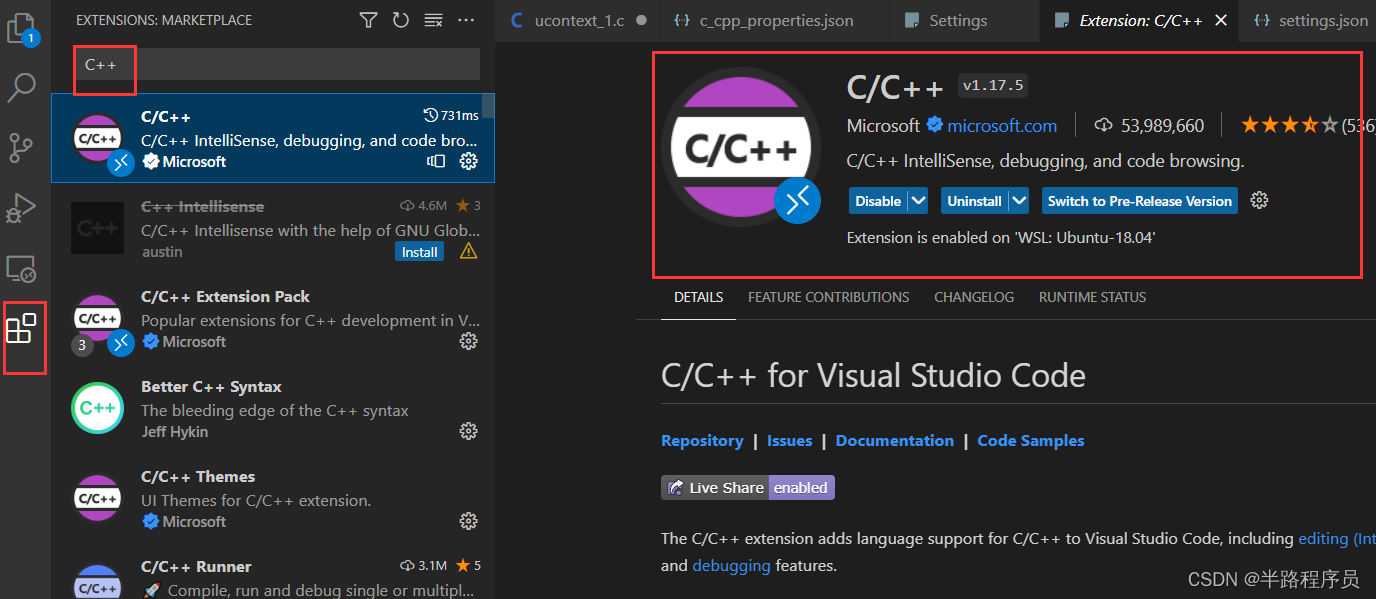1376x599 pixels.
Task: Open the FEATURE CONTRIBUTIONS tab
Action: pyautogui.click(x=828, y=297)
